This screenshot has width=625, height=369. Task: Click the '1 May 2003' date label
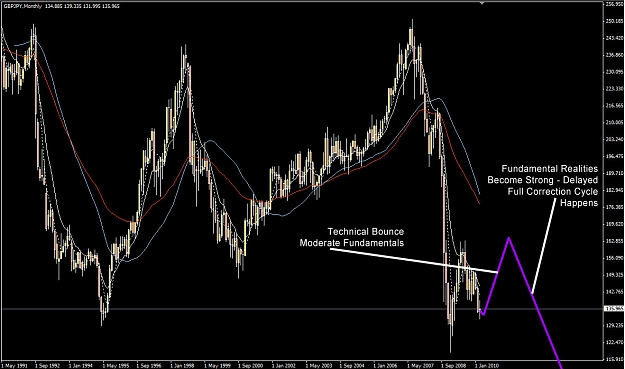(x=319, y=365)
